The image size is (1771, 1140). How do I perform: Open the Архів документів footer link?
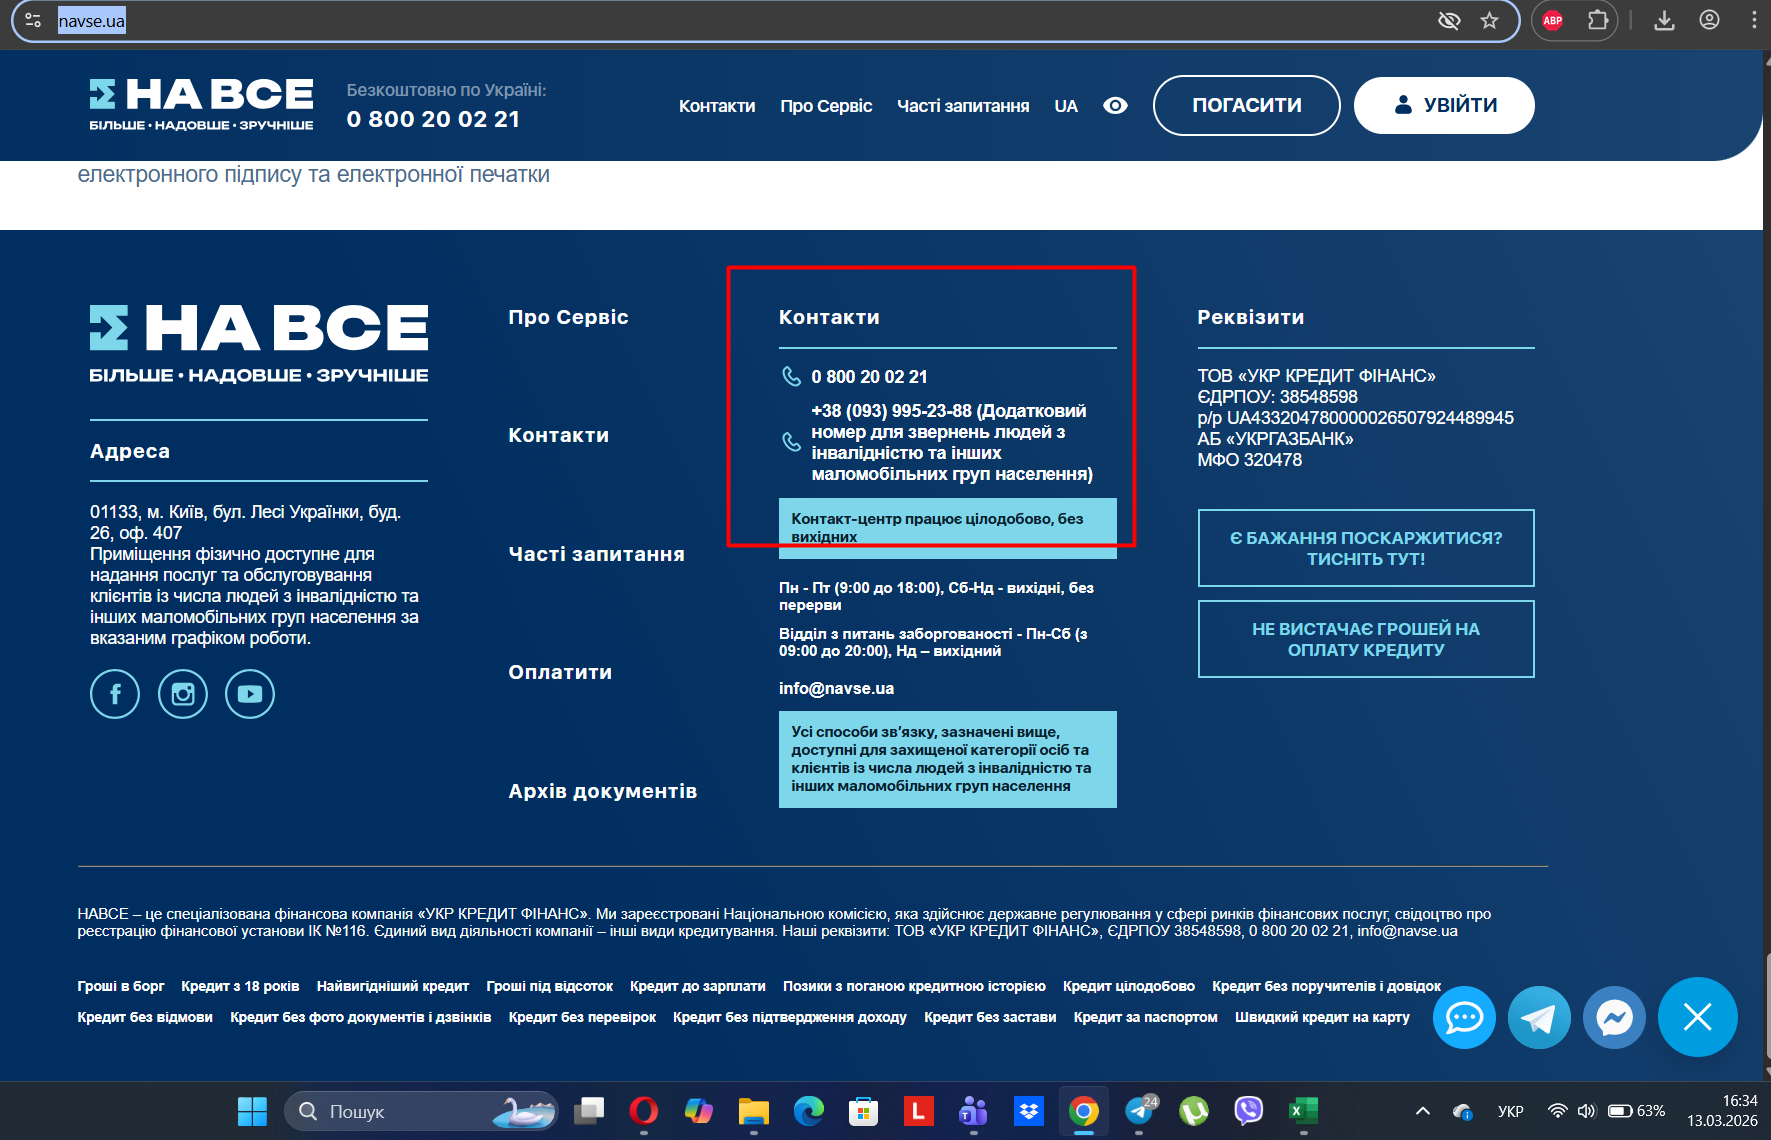pos(602,791)
